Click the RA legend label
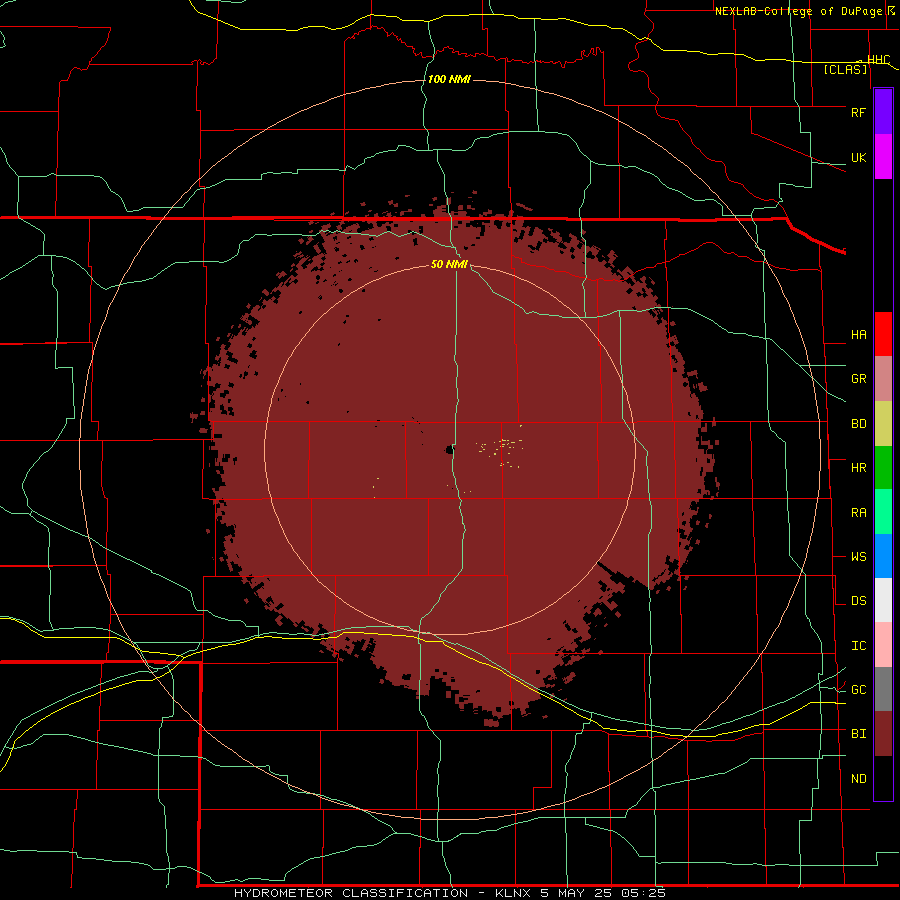The image size is (900, 900). coord(858,513)
